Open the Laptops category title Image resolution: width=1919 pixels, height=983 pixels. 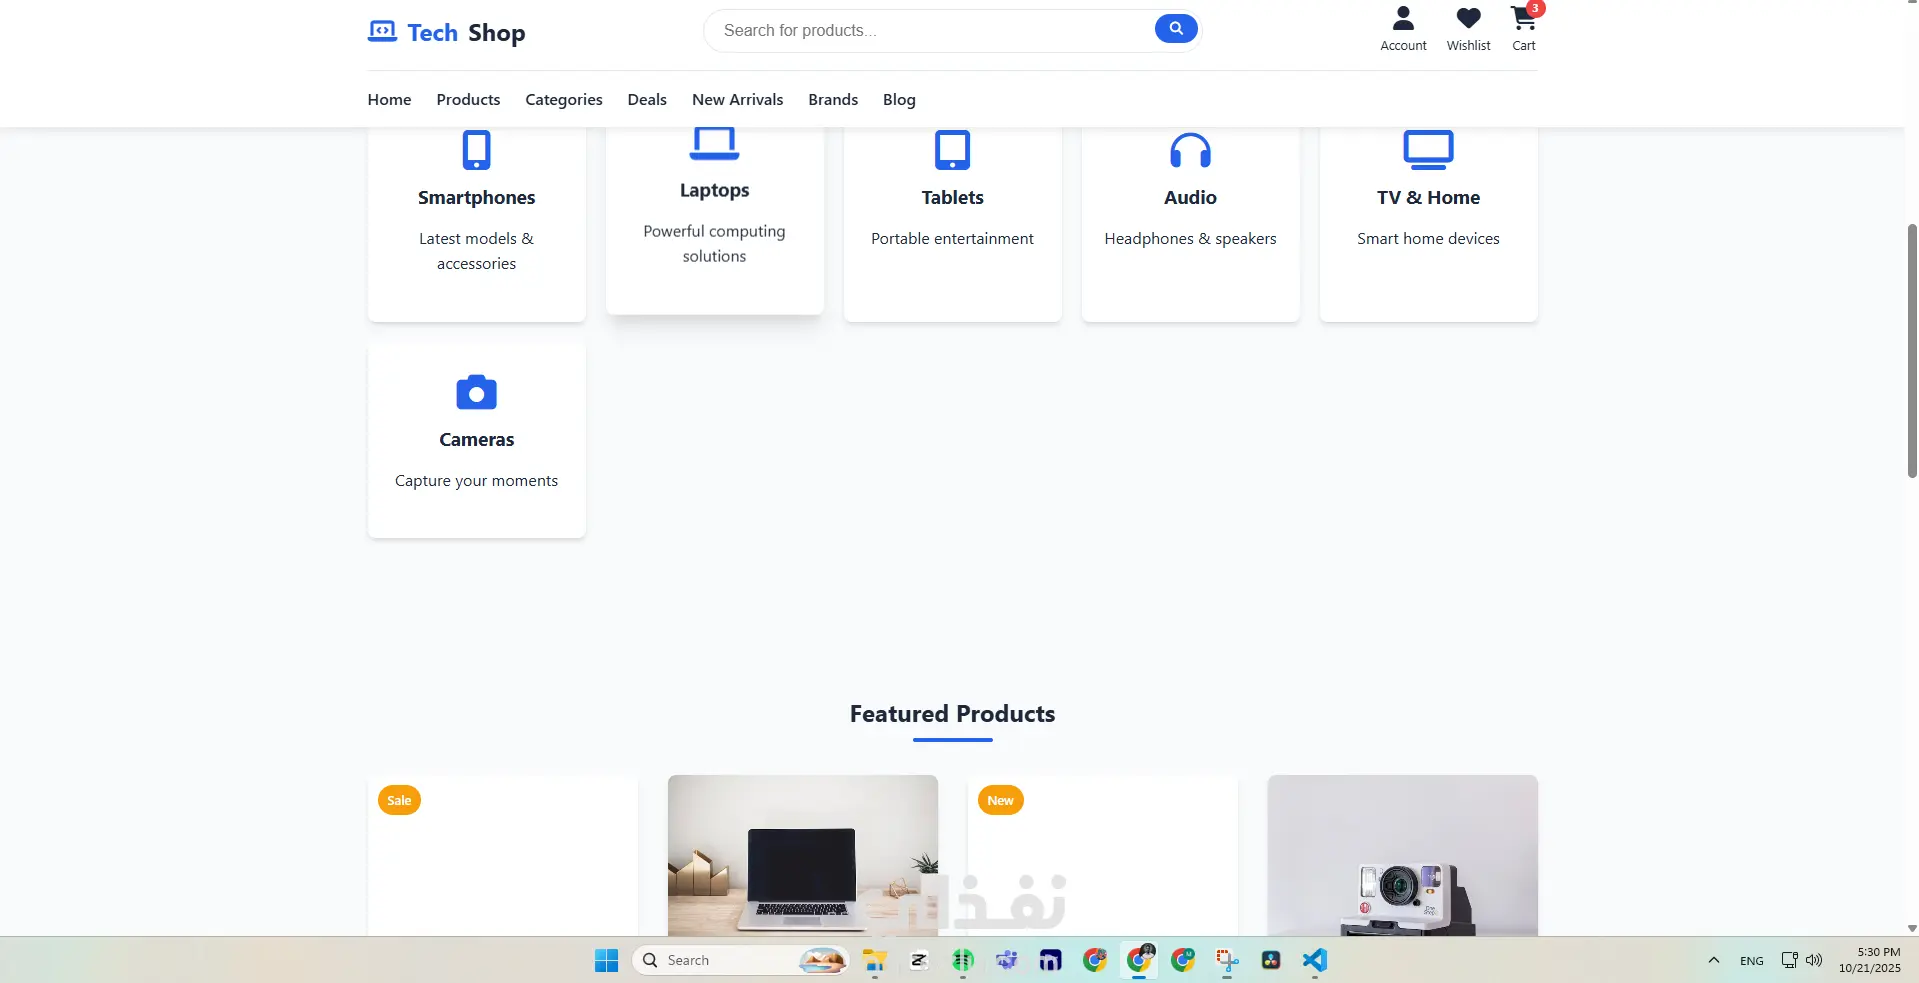click(715, 190)
